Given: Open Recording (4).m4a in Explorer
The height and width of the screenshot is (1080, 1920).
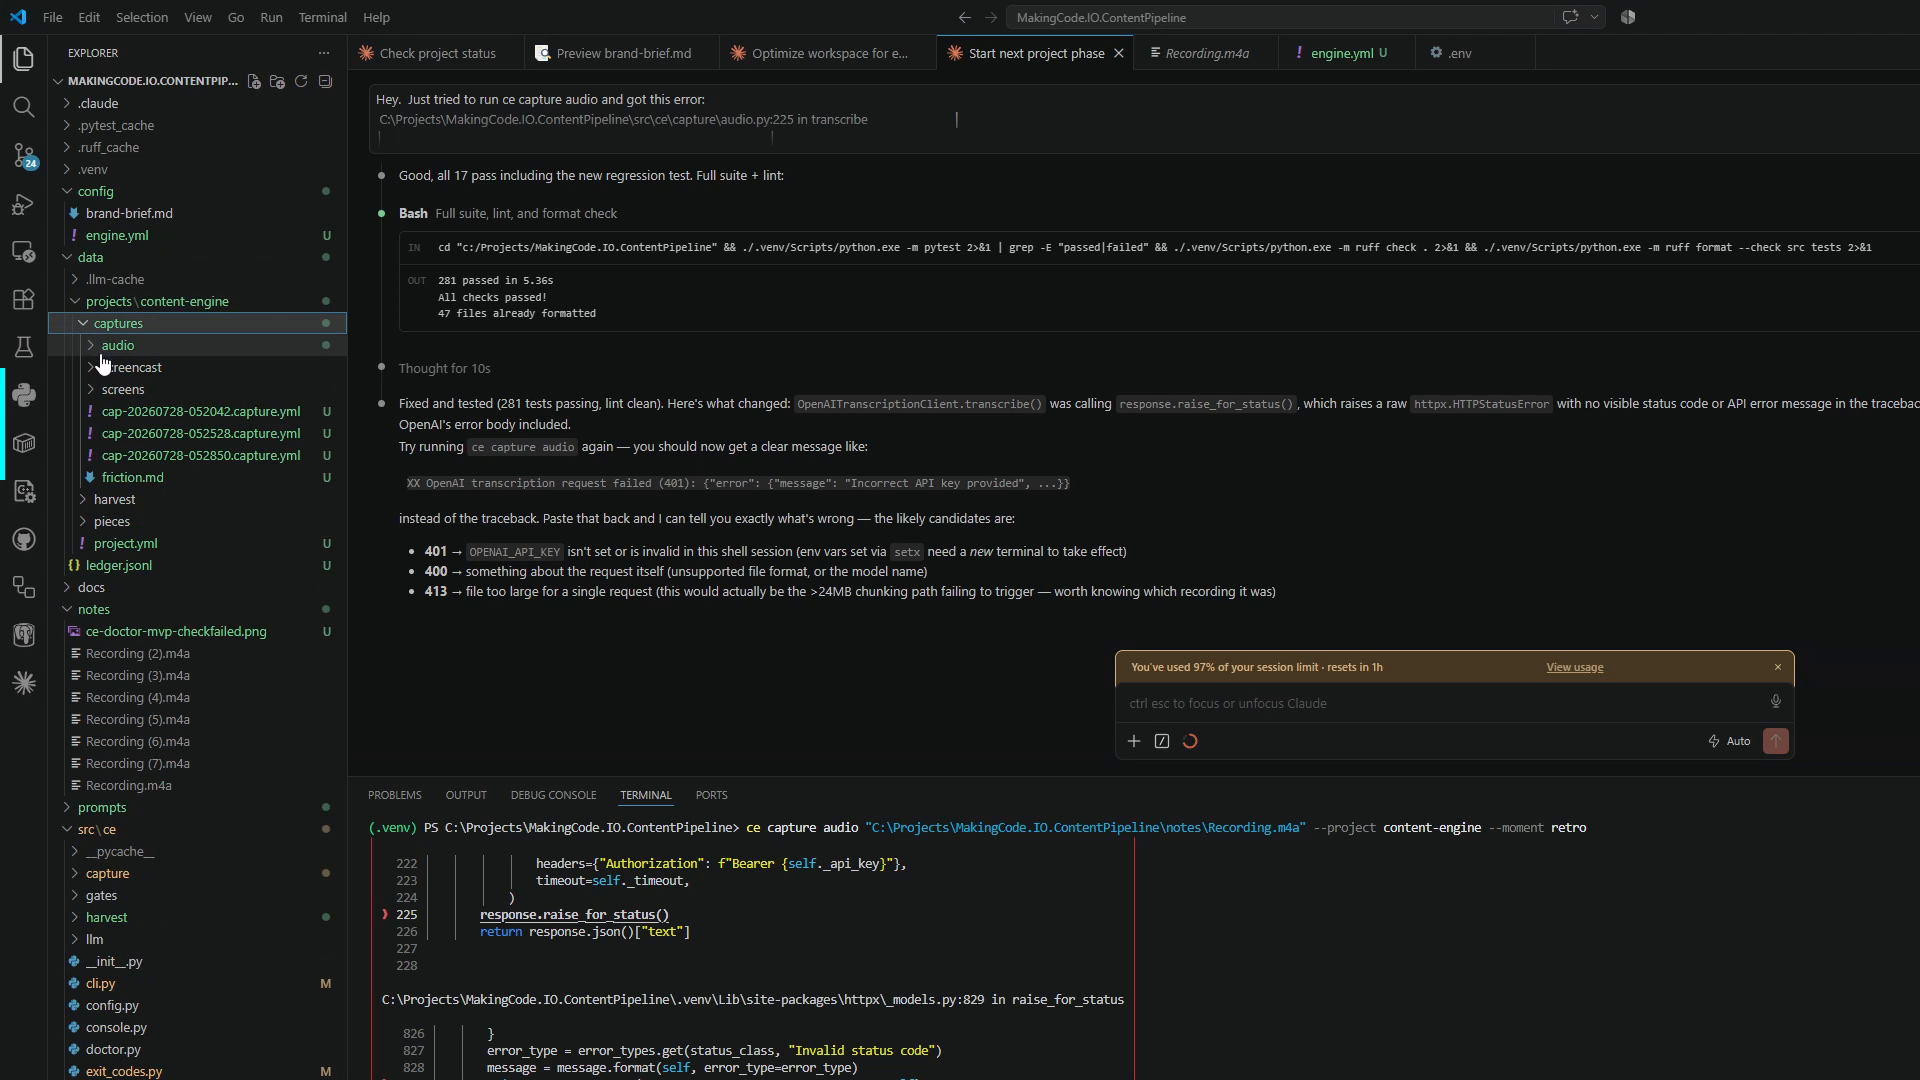Looking at the screenshot, I should click(137, 697).
